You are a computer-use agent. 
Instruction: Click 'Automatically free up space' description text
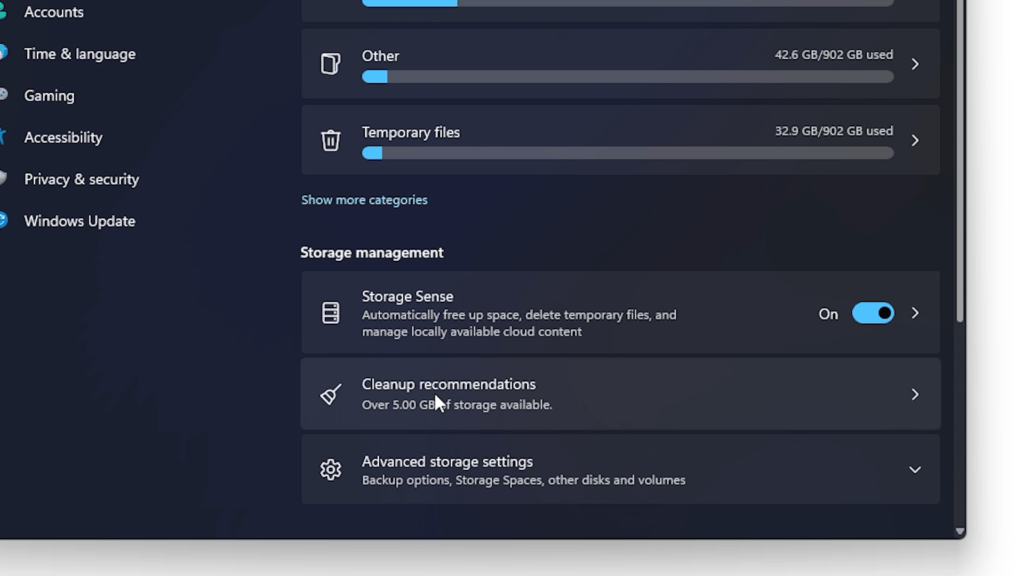(x=519, y=323)
